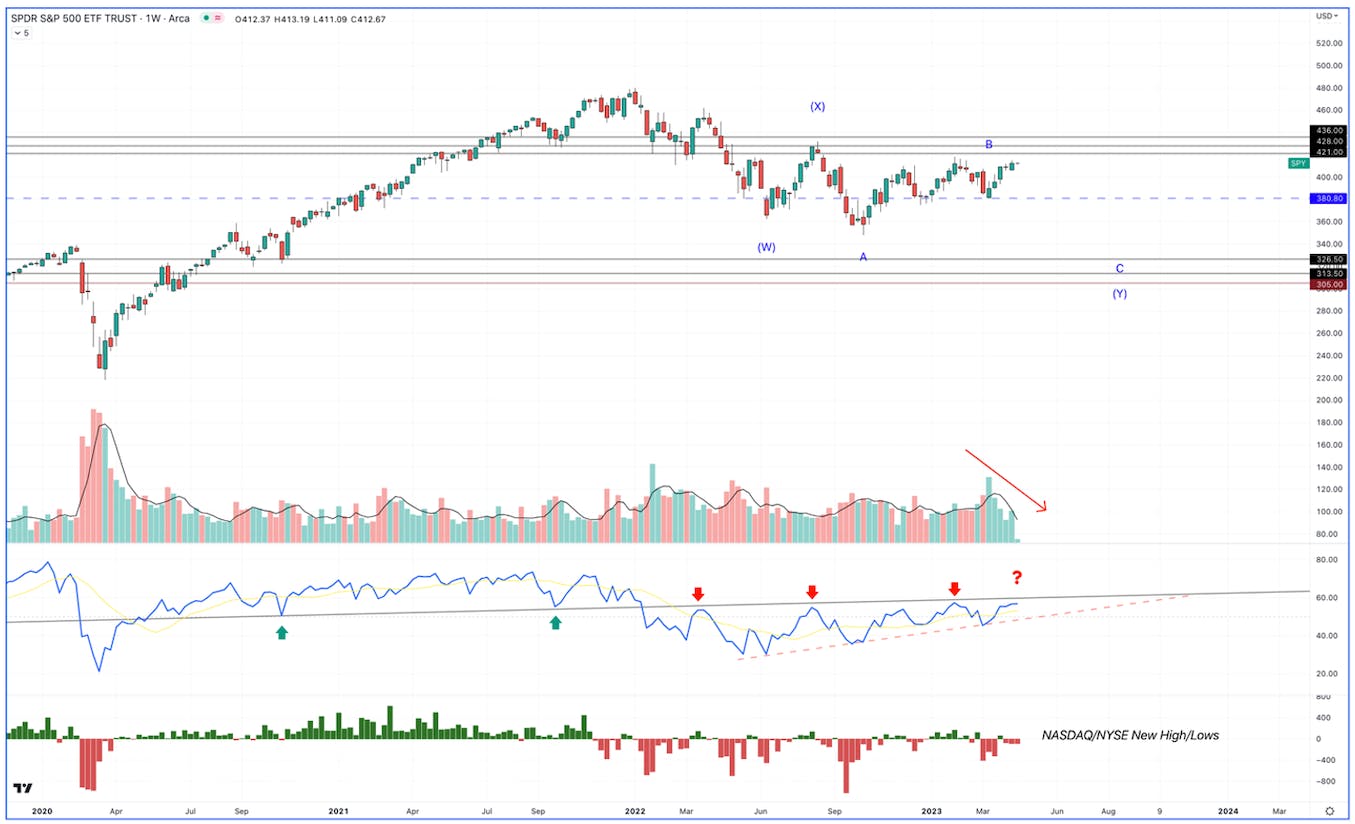
Task: Select the 436.00 horizontal line label
Action: (1331, 131)
